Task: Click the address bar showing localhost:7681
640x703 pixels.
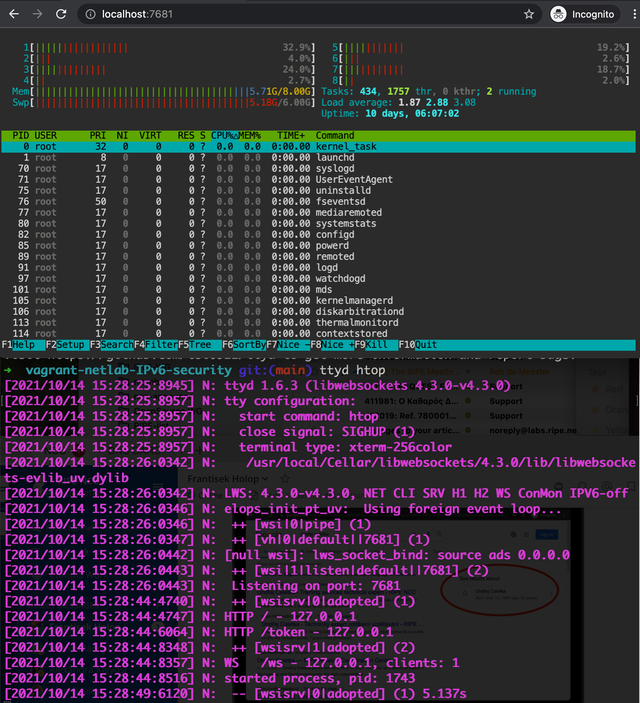Action: pos(305,14)
